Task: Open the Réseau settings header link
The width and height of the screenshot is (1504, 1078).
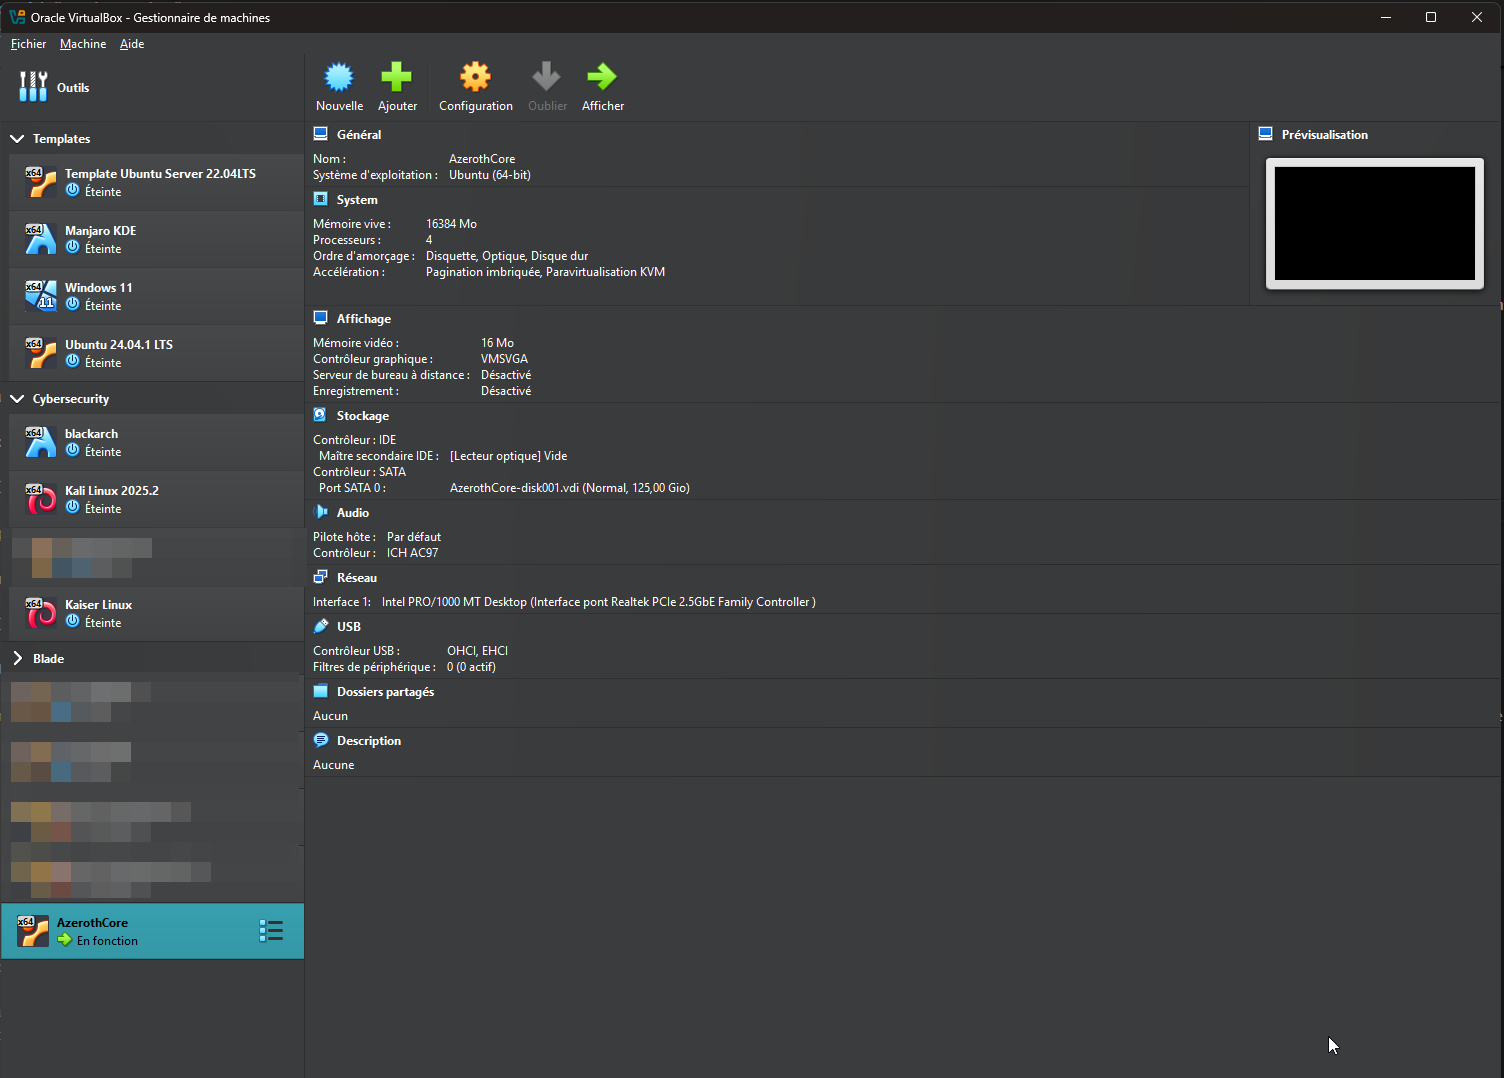Action: [x=357, y=578]
